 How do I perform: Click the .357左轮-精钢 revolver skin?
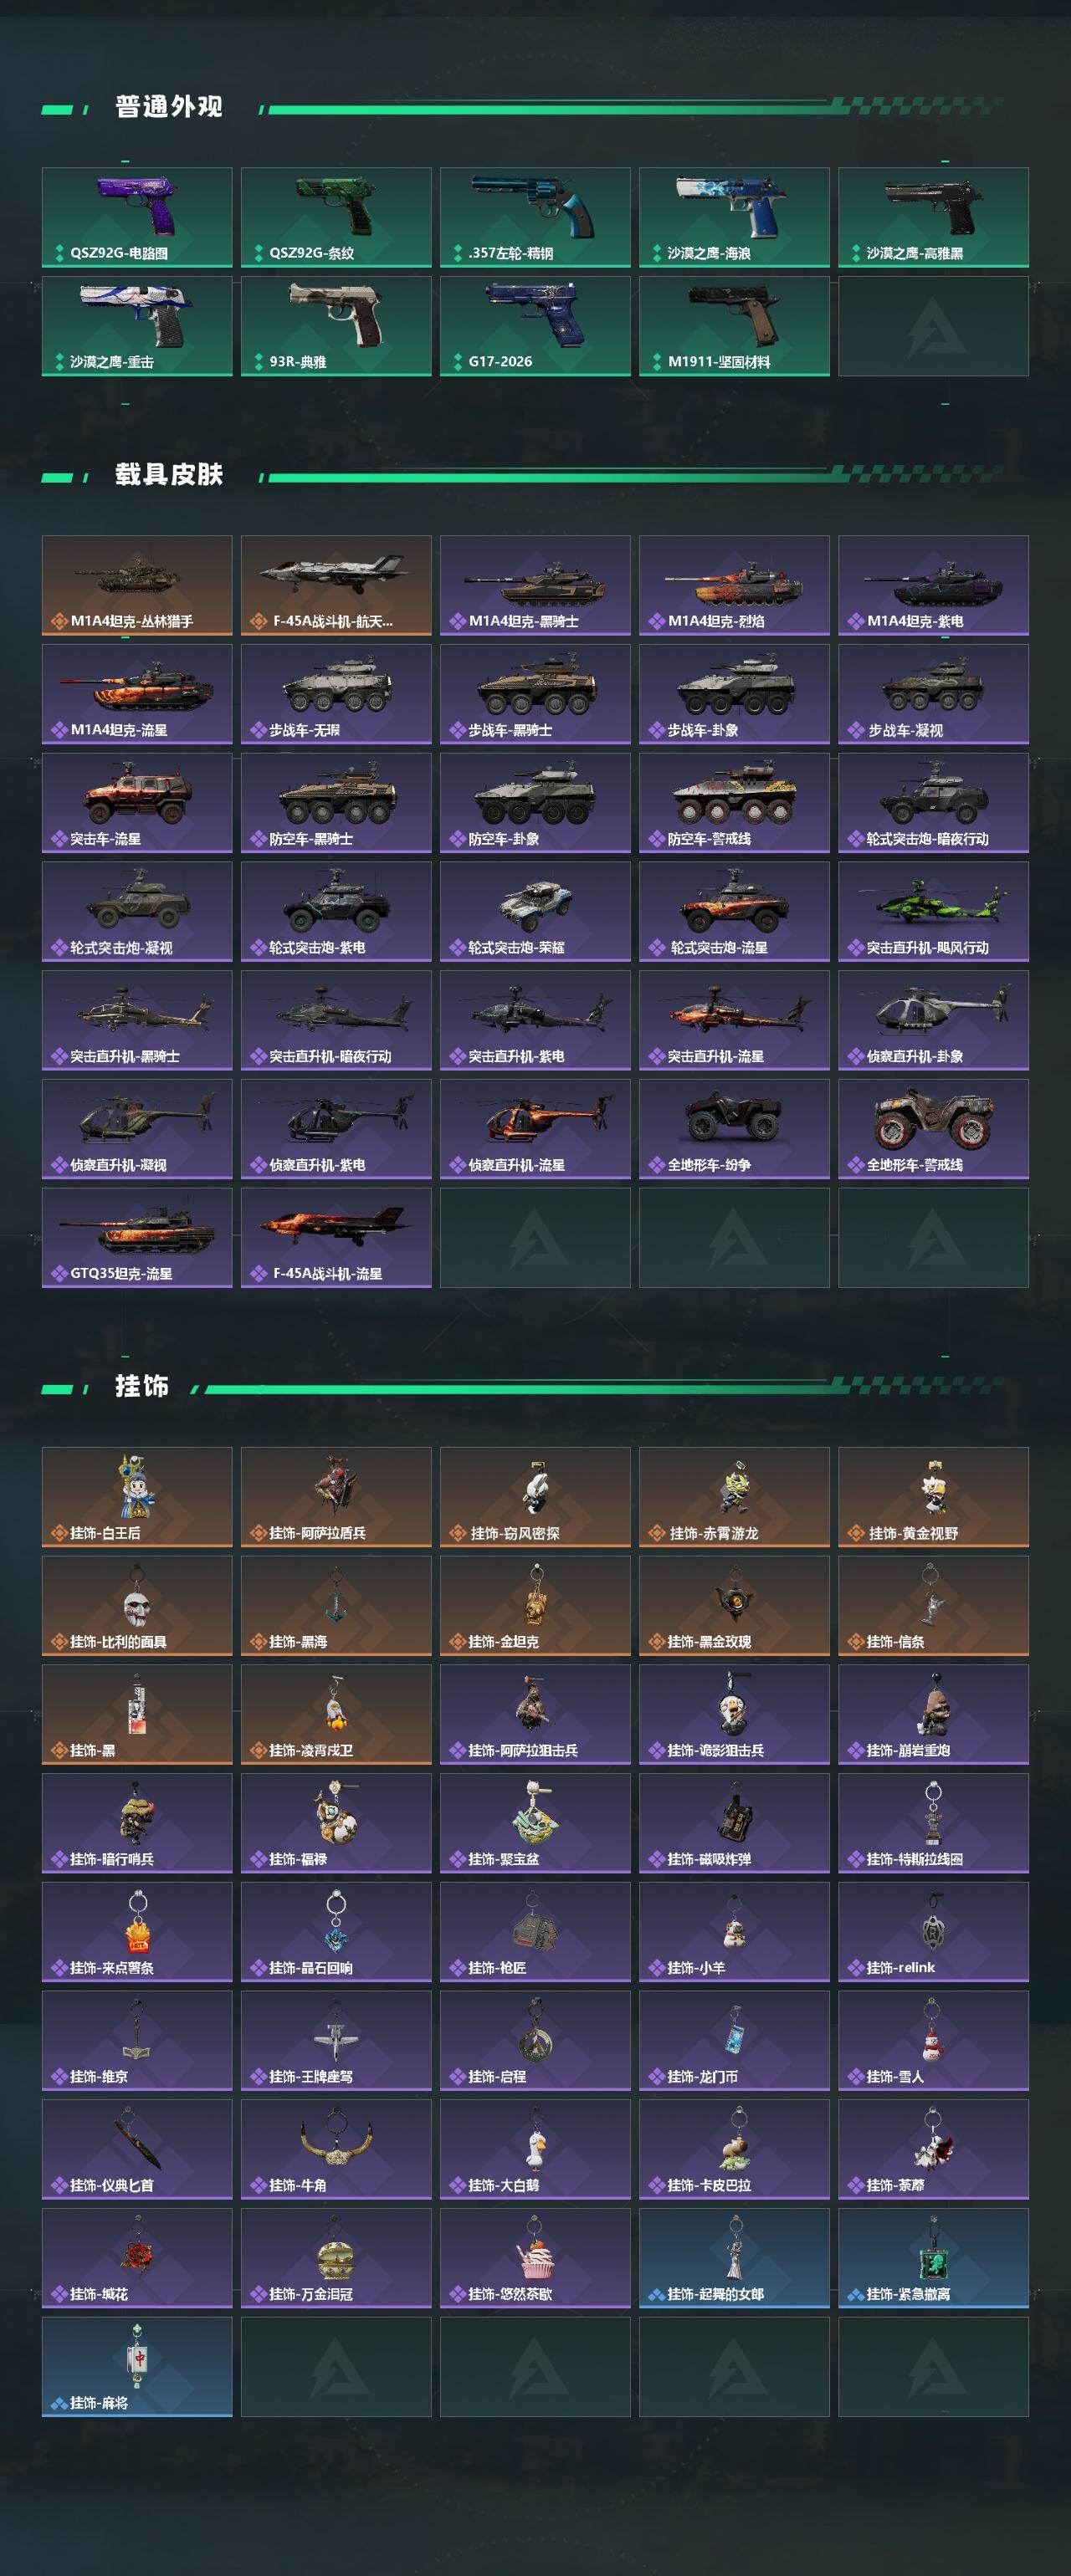[x=535, y=217]
